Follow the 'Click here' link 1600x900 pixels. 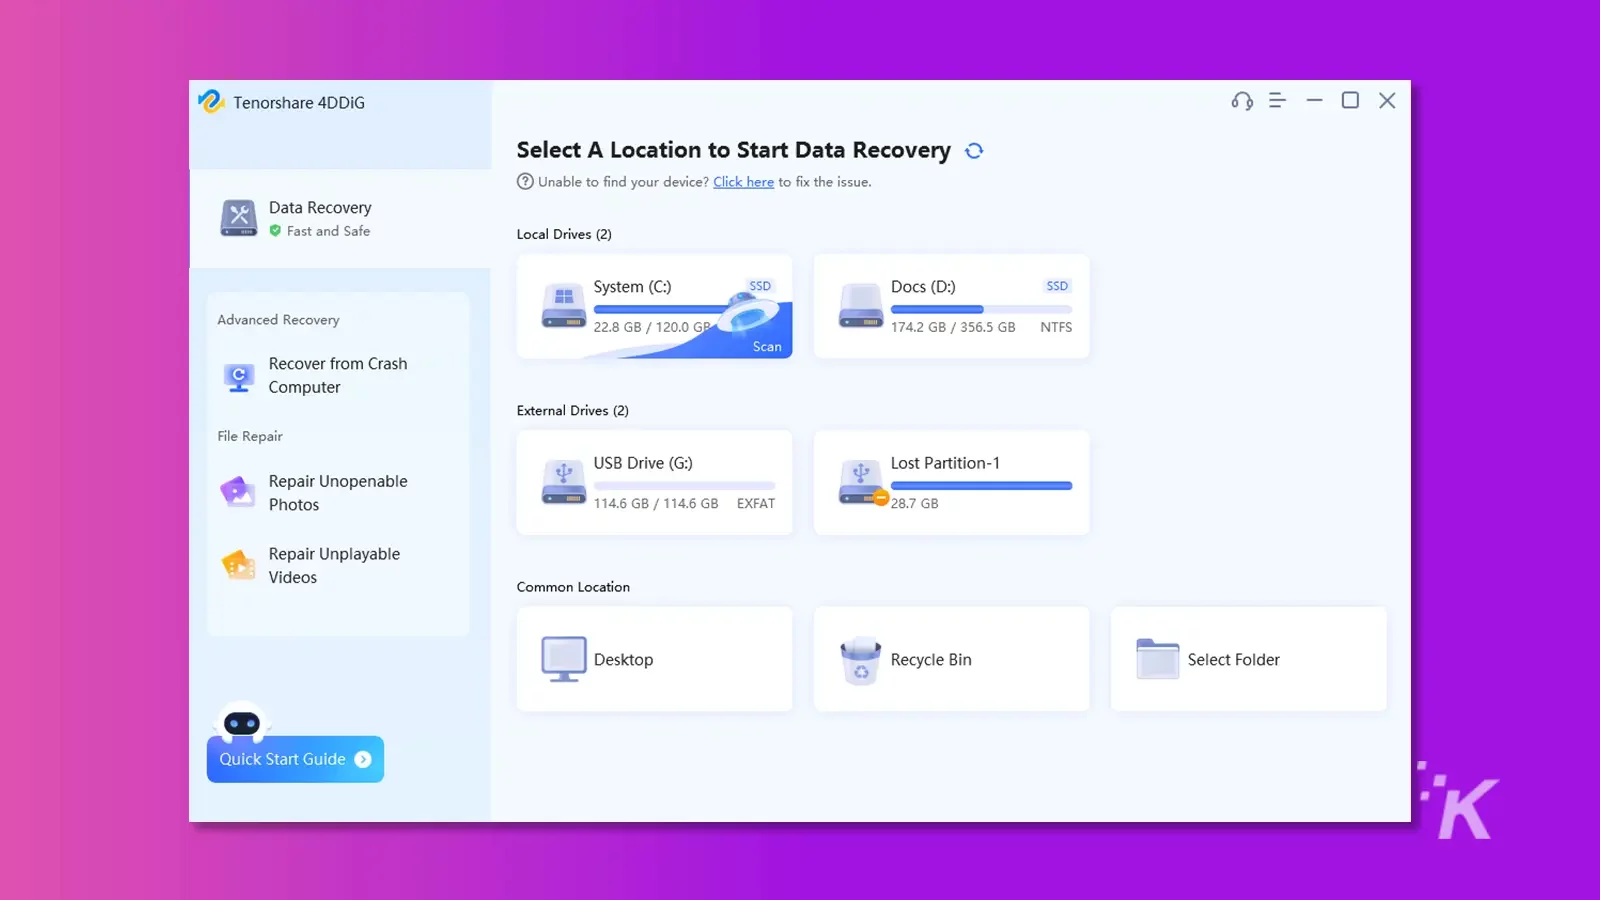click(743, 182)
